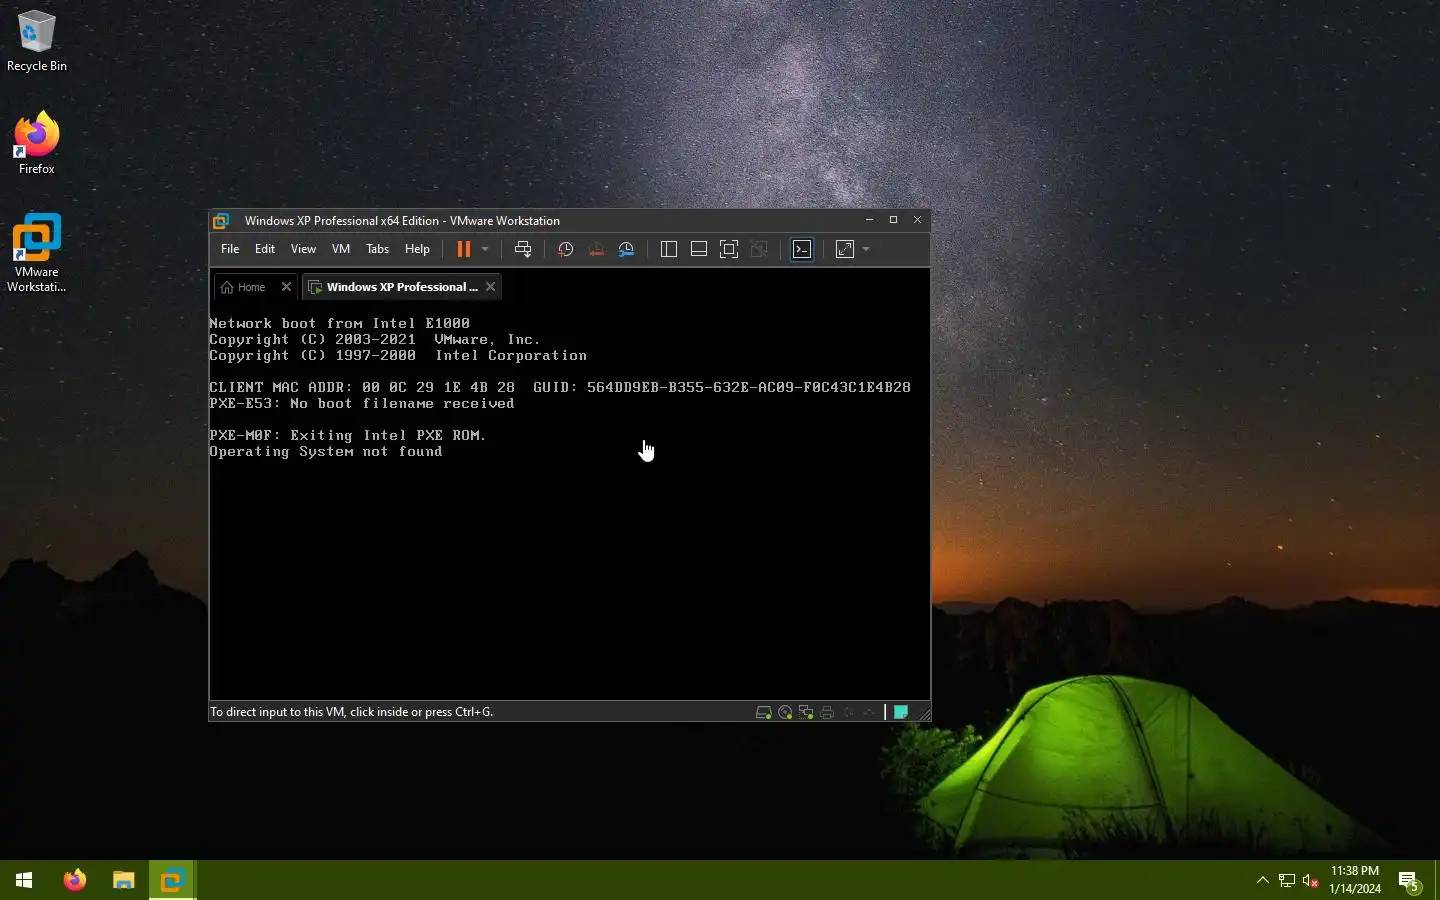Click the VMware Workstation taskbar button
The height and width of the screenshot is (900, 1440).
click(x=172, y=880)
